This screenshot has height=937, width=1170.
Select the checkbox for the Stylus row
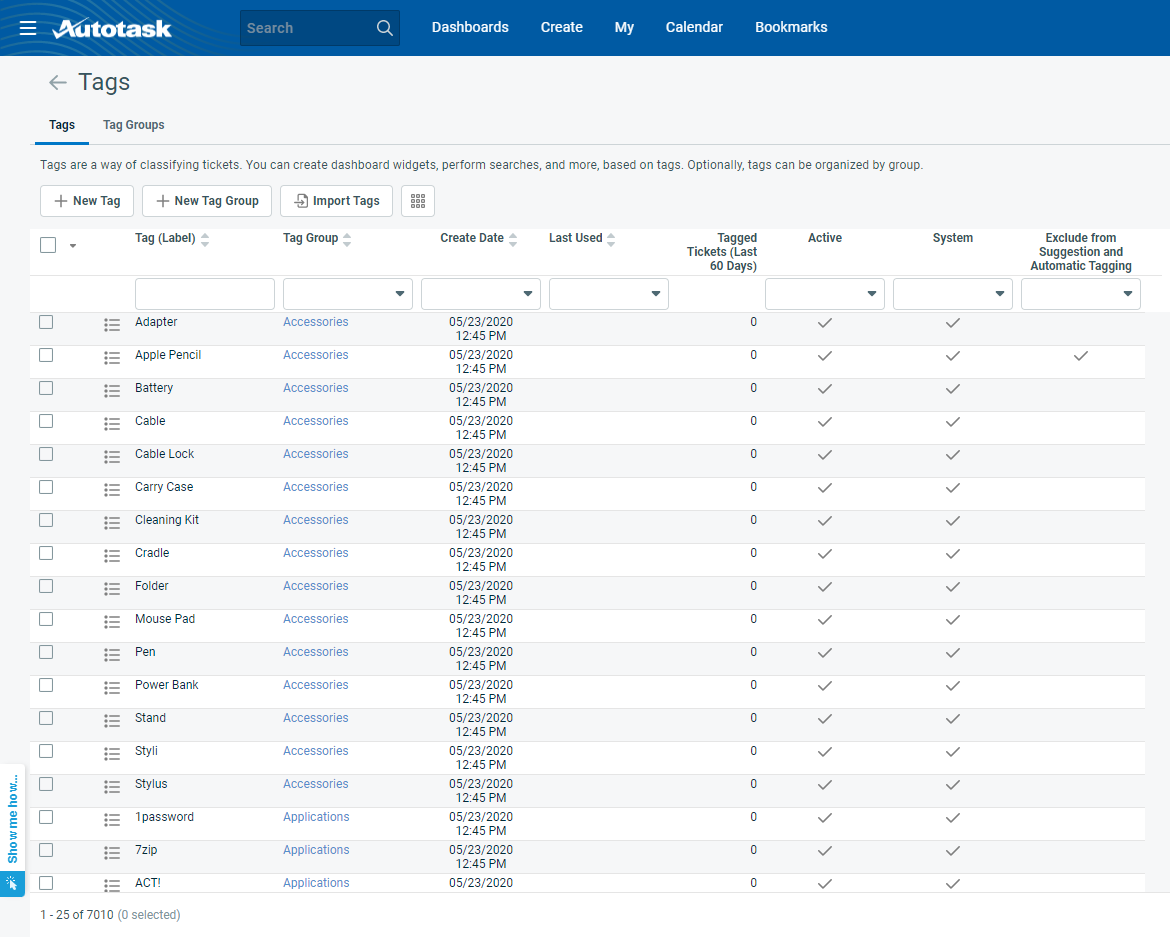coord(45,786)
